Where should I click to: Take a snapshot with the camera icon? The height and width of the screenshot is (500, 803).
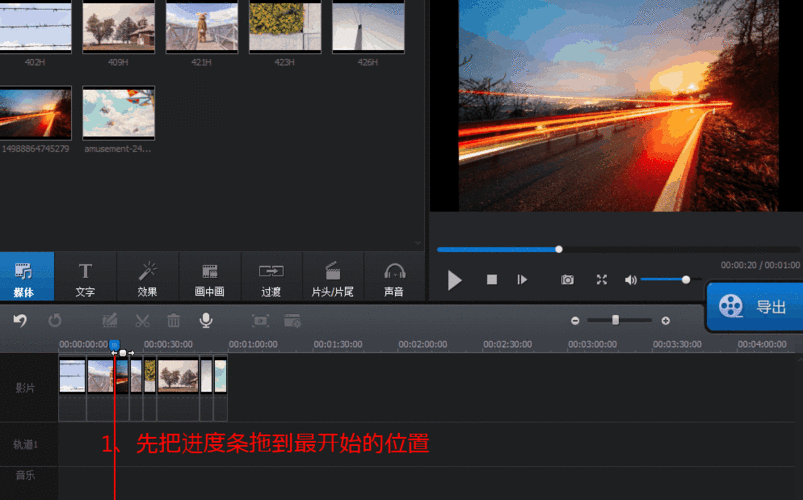[x=567, y=280]
